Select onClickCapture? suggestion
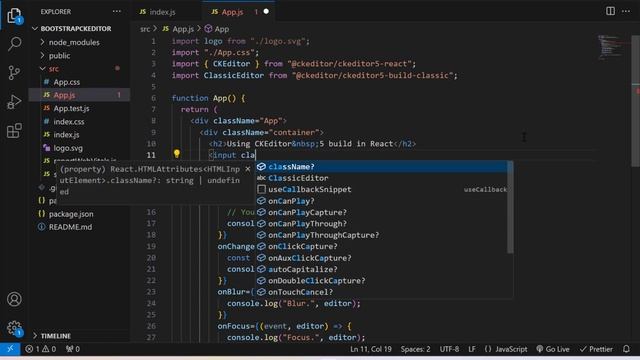Screen dimensions: 640x360 (x=381, y=247)
